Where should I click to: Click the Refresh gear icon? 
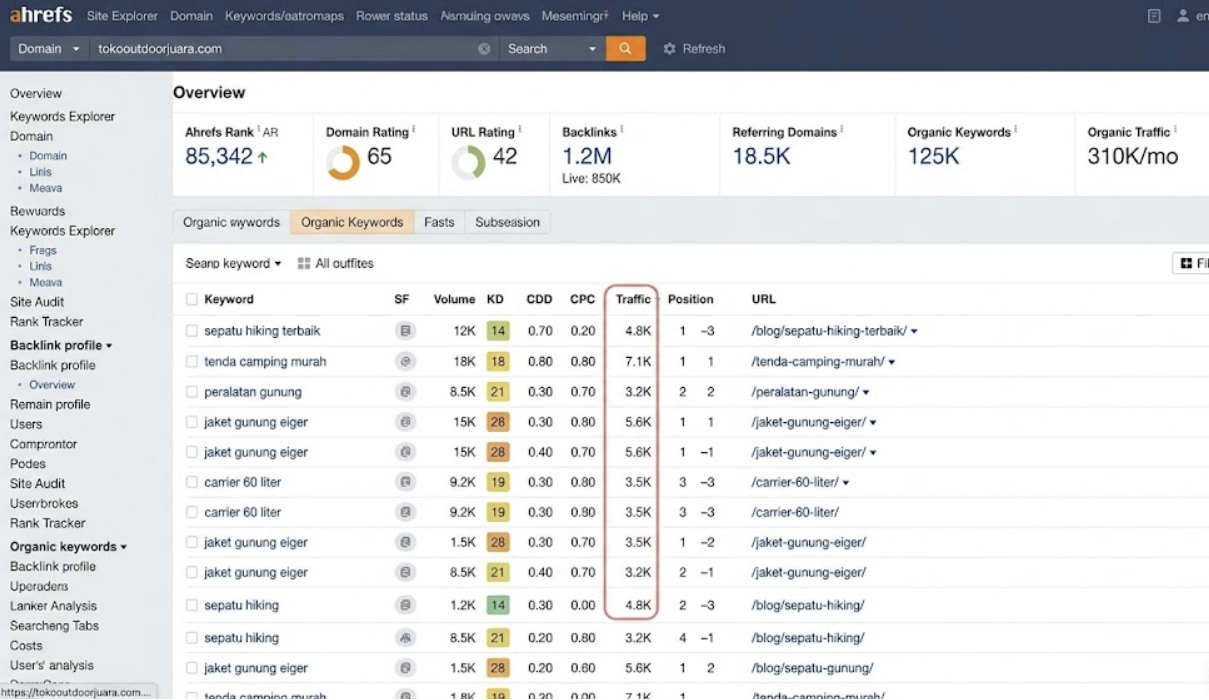click(x=670, y=48)
